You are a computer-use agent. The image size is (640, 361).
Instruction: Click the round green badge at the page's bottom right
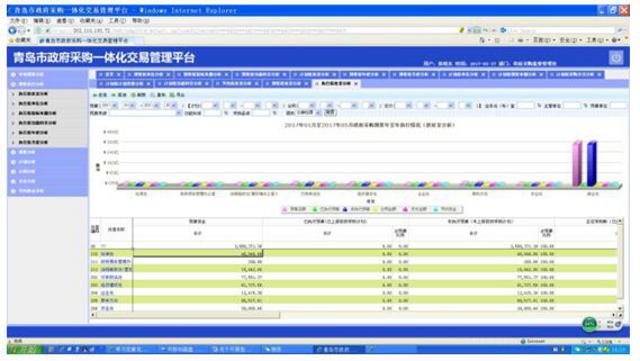[589, 324]
